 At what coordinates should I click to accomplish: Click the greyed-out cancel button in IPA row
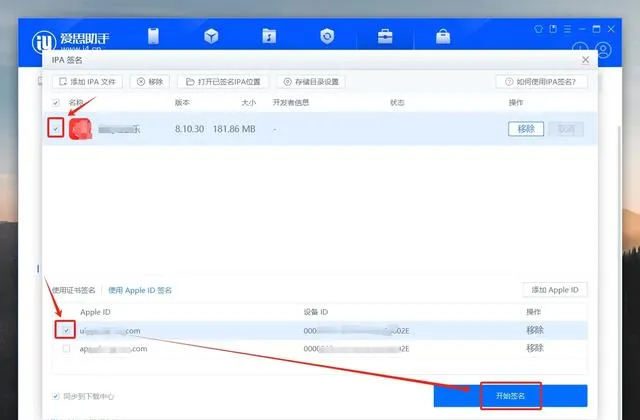[566, 129]
